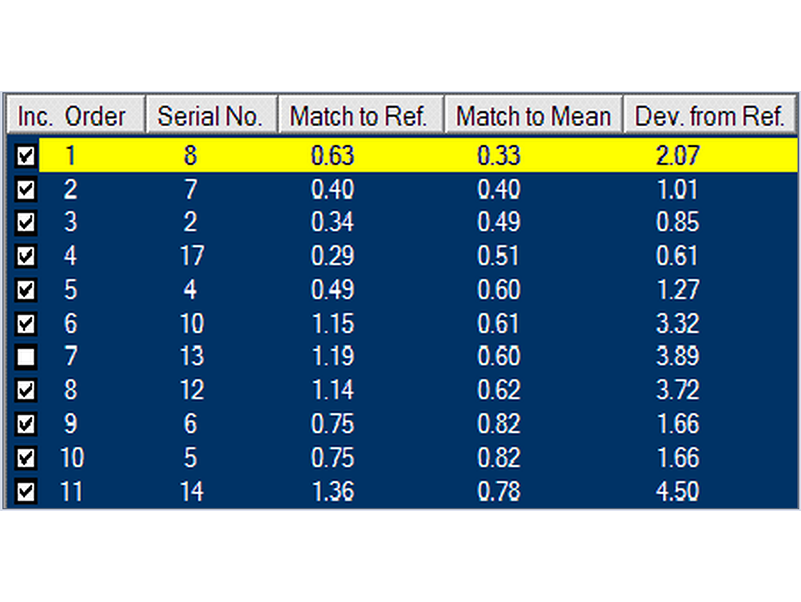Image resolution: width=801 pixels, height=602 pixels.
Task: Click the Match to Mean value 0.49
Action: [x=498, y=223]
